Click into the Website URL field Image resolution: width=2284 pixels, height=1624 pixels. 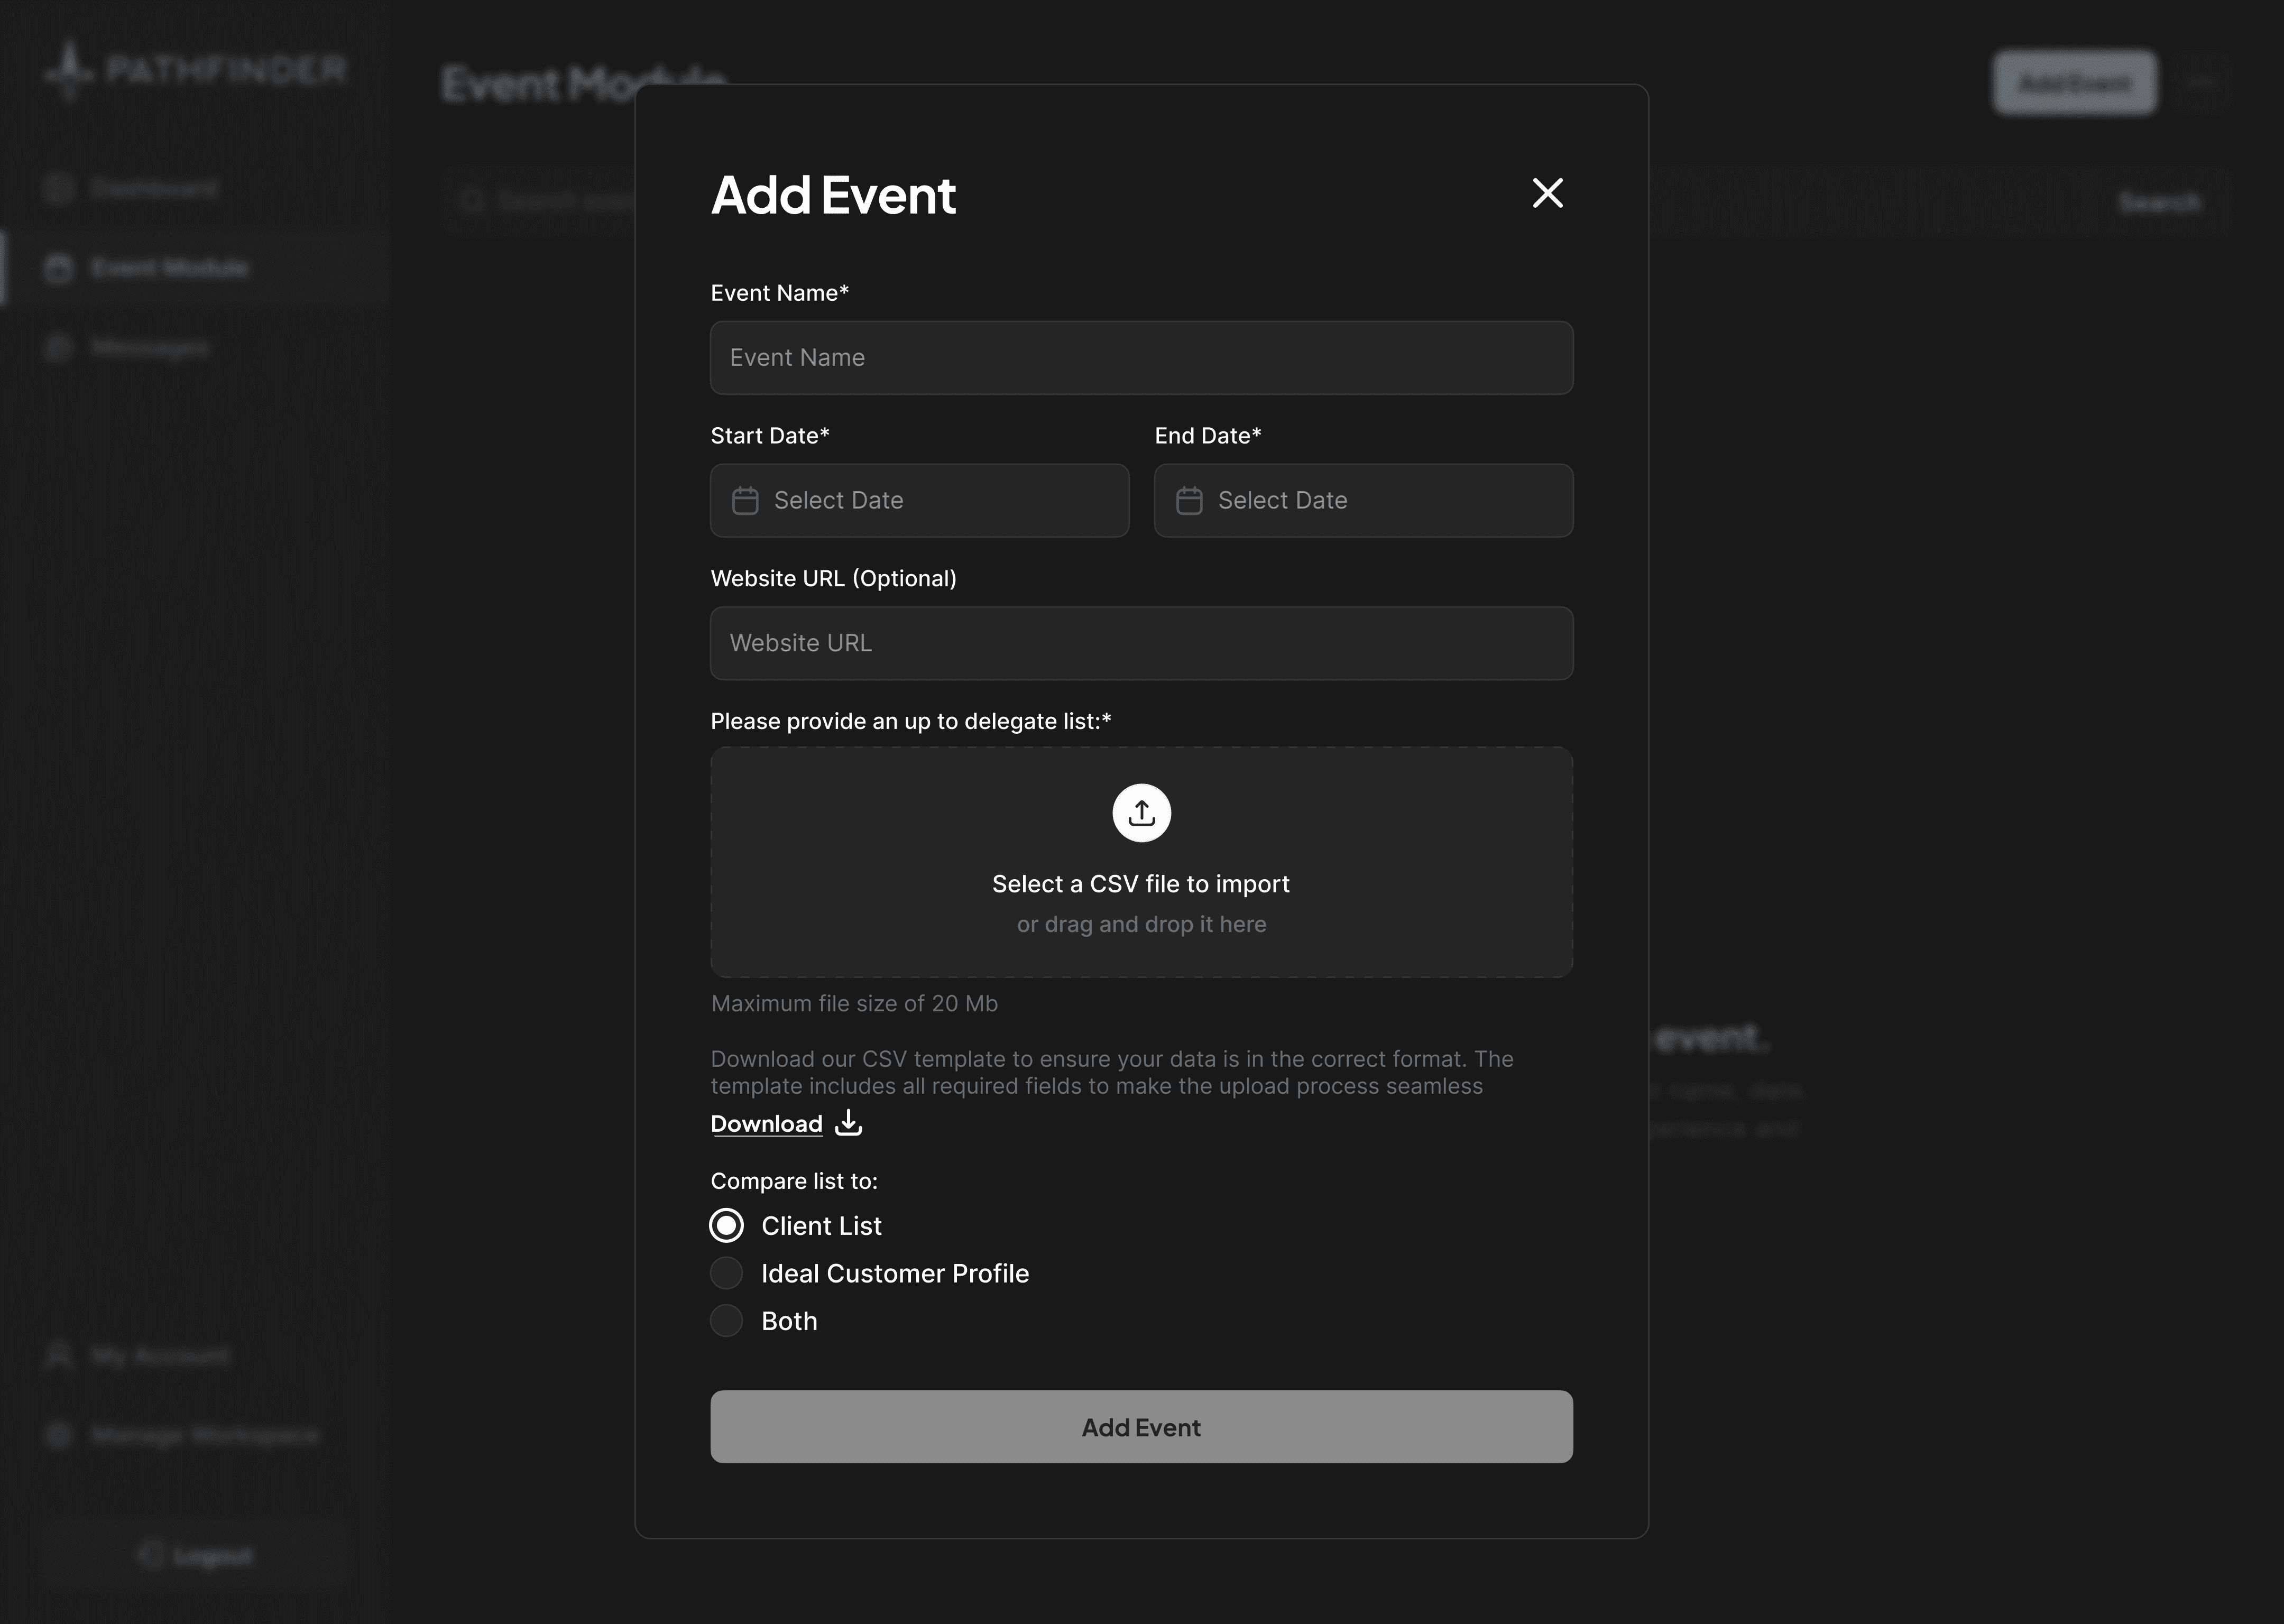1141,643
